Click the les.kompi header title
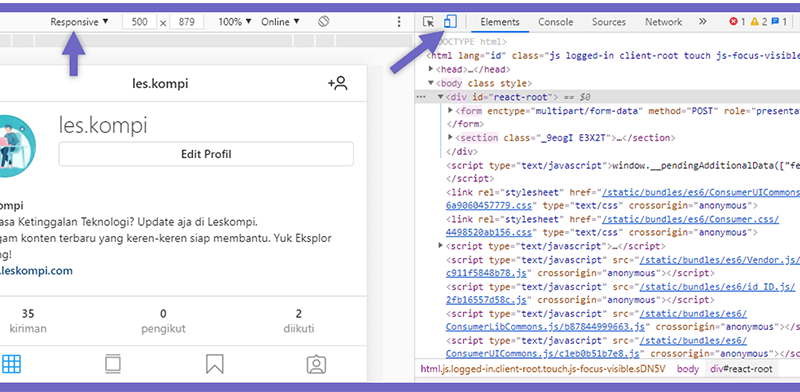 [x=160, y=84]
